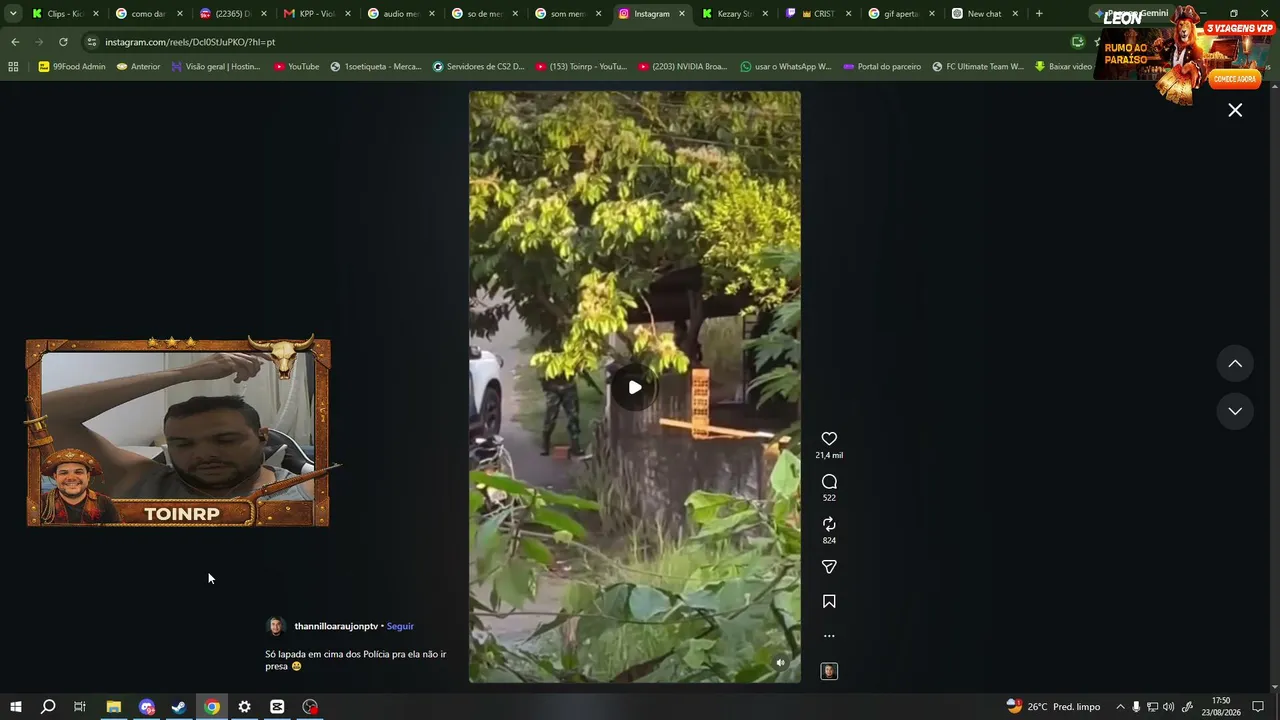The image size is (1280, 720).
Task: Switch to the 'gif aperta' tab
Action: (x=901, y=14)
